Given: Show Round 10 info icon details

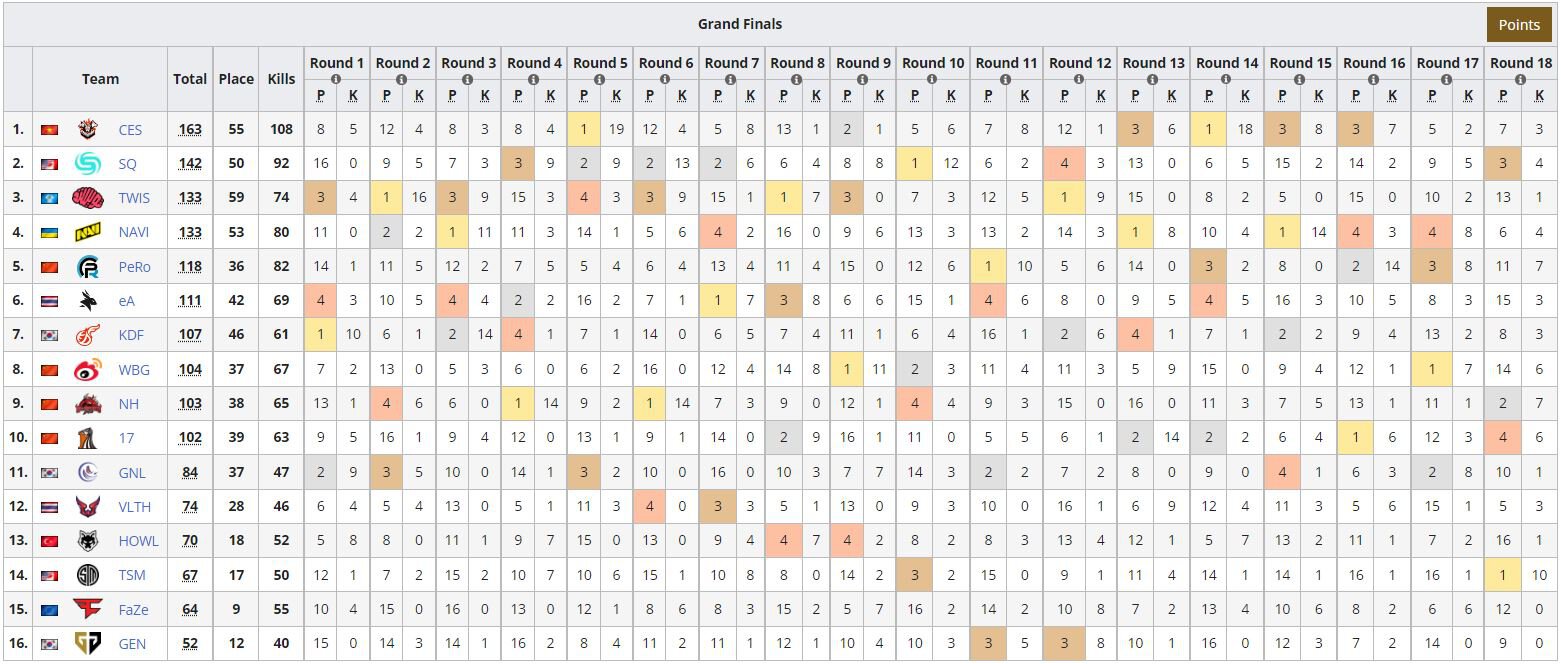Looking at the screenshot, I should coord(932,79).
